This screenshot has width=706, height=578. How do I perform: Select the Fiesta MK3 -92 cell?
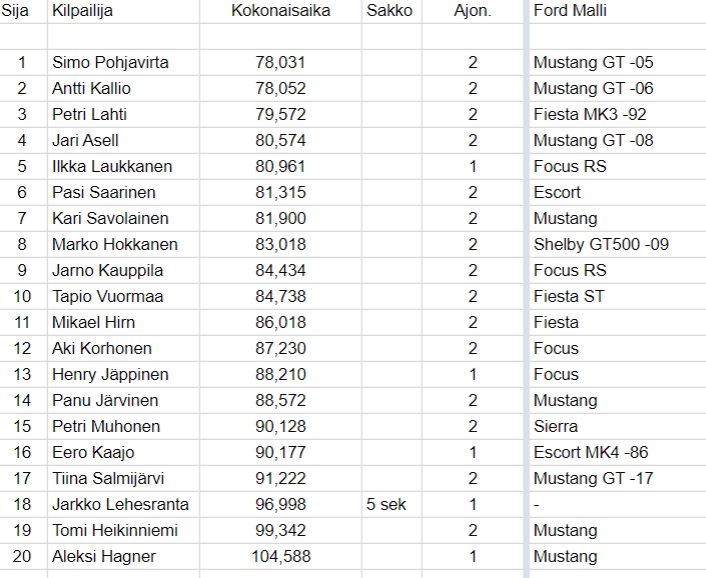pyautogui.click(x=590, y=114)
